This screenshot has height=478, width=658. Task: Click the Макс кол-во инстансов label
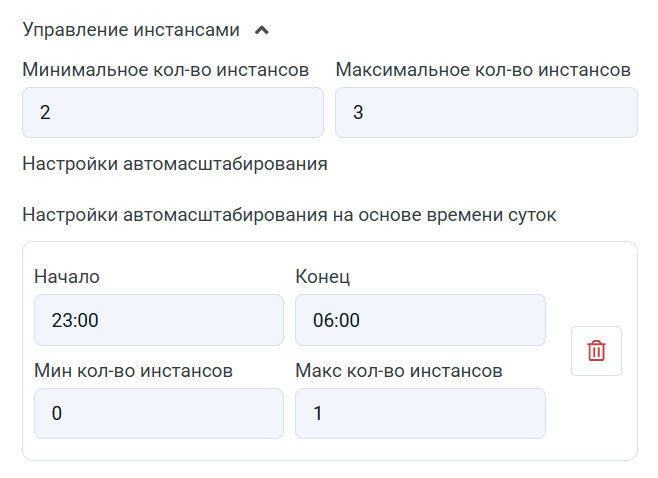click(398, 371)
